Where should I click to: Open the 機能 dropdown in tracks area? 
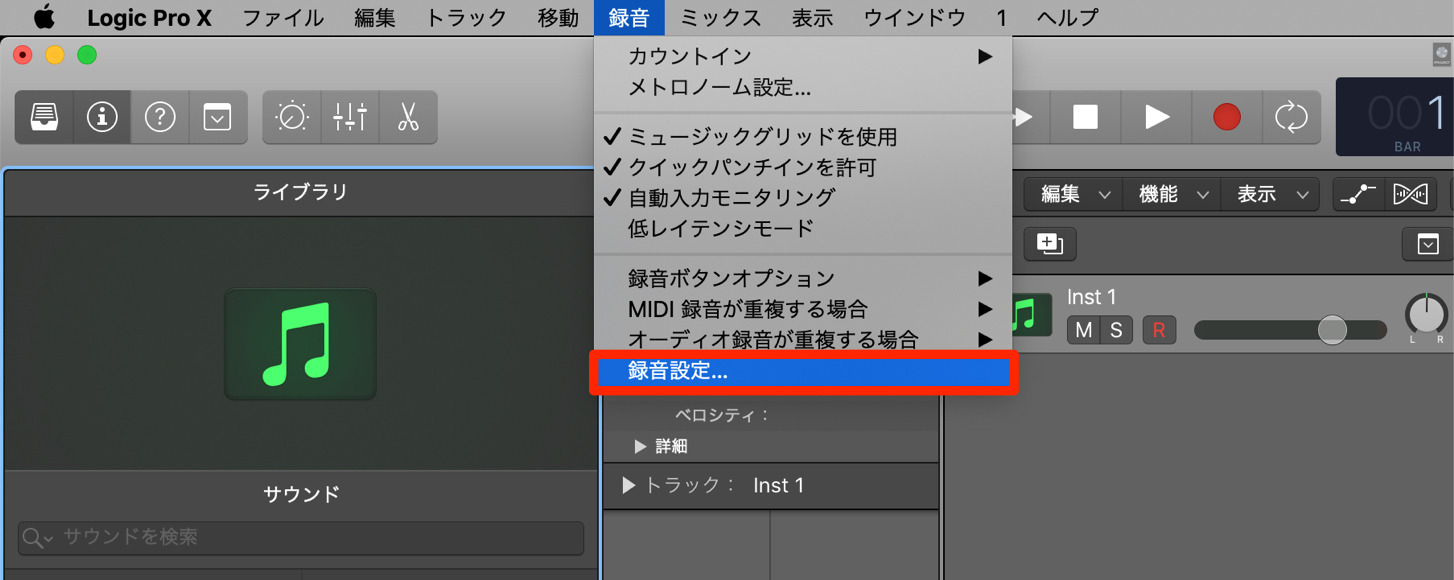point(1172,195)
